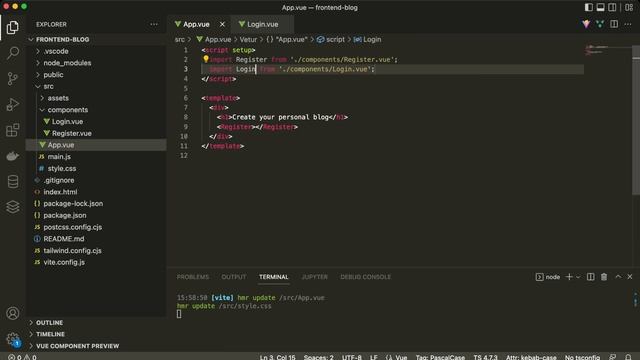Click the lightbulb code action on line 2
Image resolution: width=640 pixels, height=360 pixels.
(x=206, y=59)
